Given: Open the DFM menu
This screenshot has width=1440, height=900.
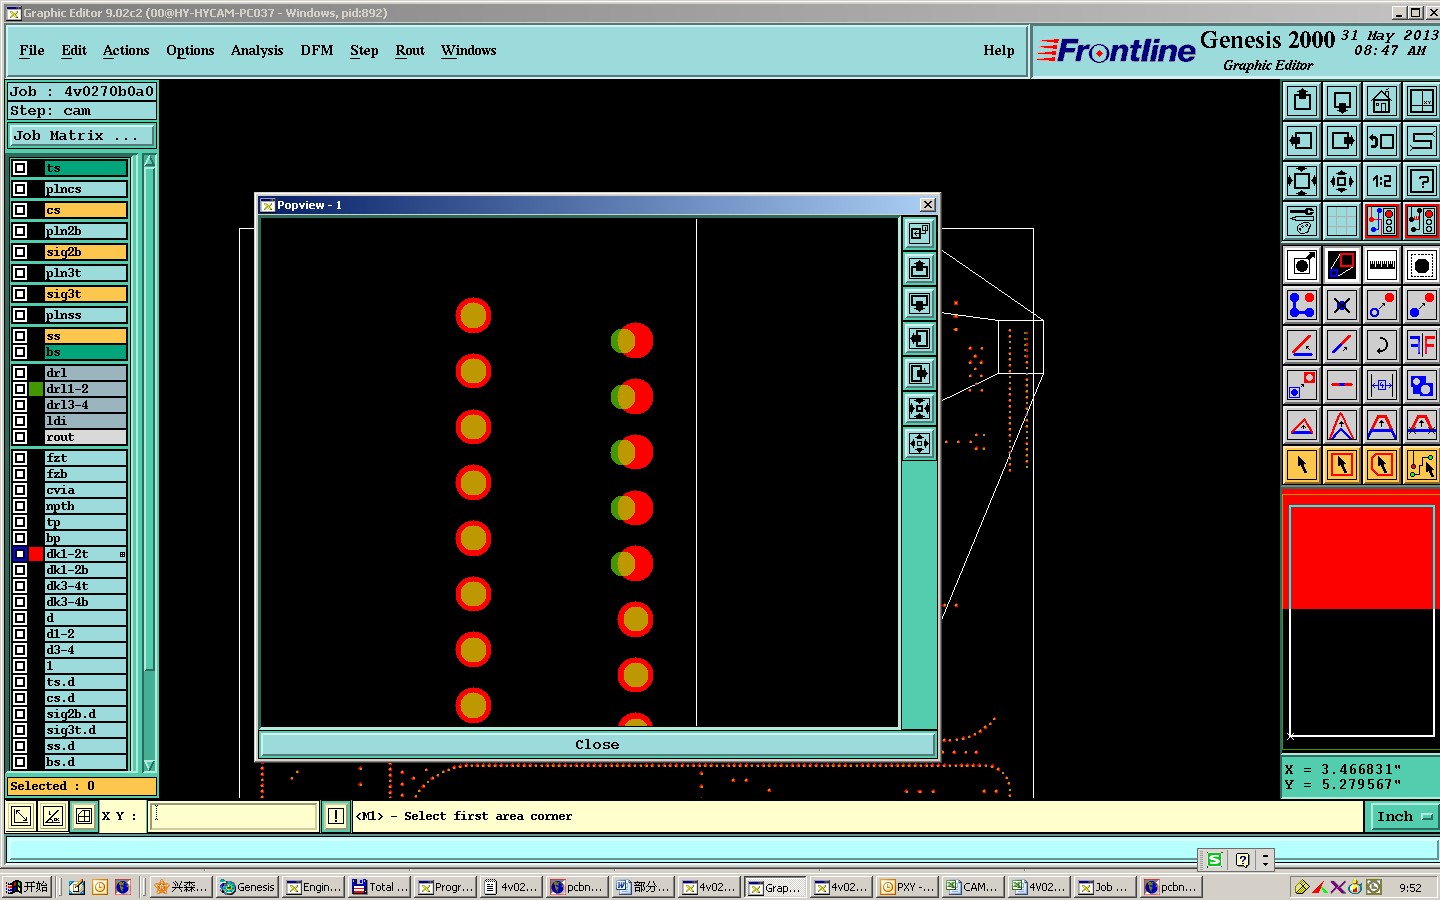Looking at the screenshot, I should click(x=317, y=50).
